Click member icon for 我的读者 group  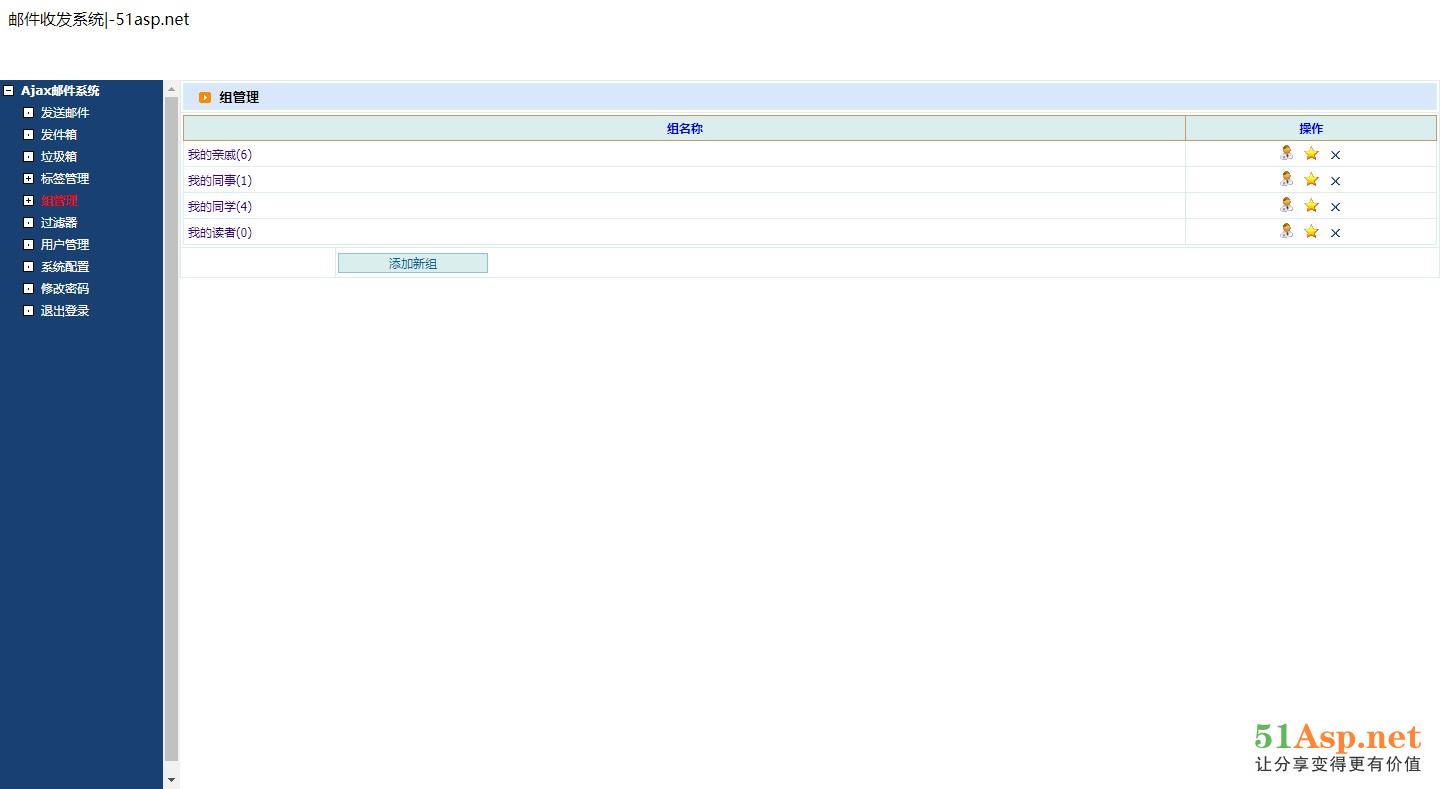click(1287, 231)
